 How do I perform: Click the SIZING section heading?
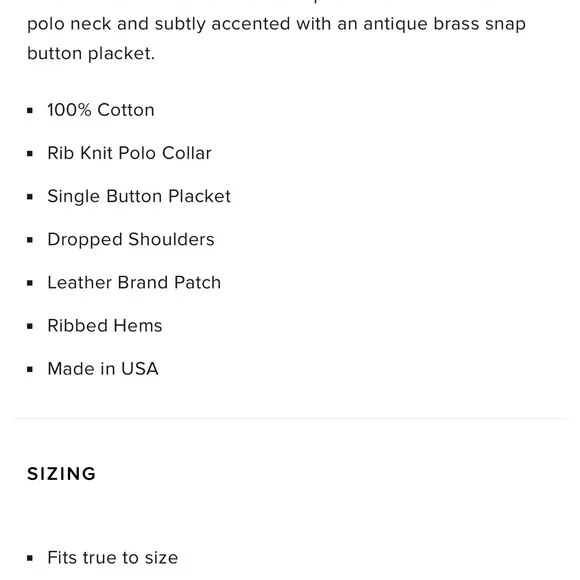pyautogui.click(x=61, y=474)
